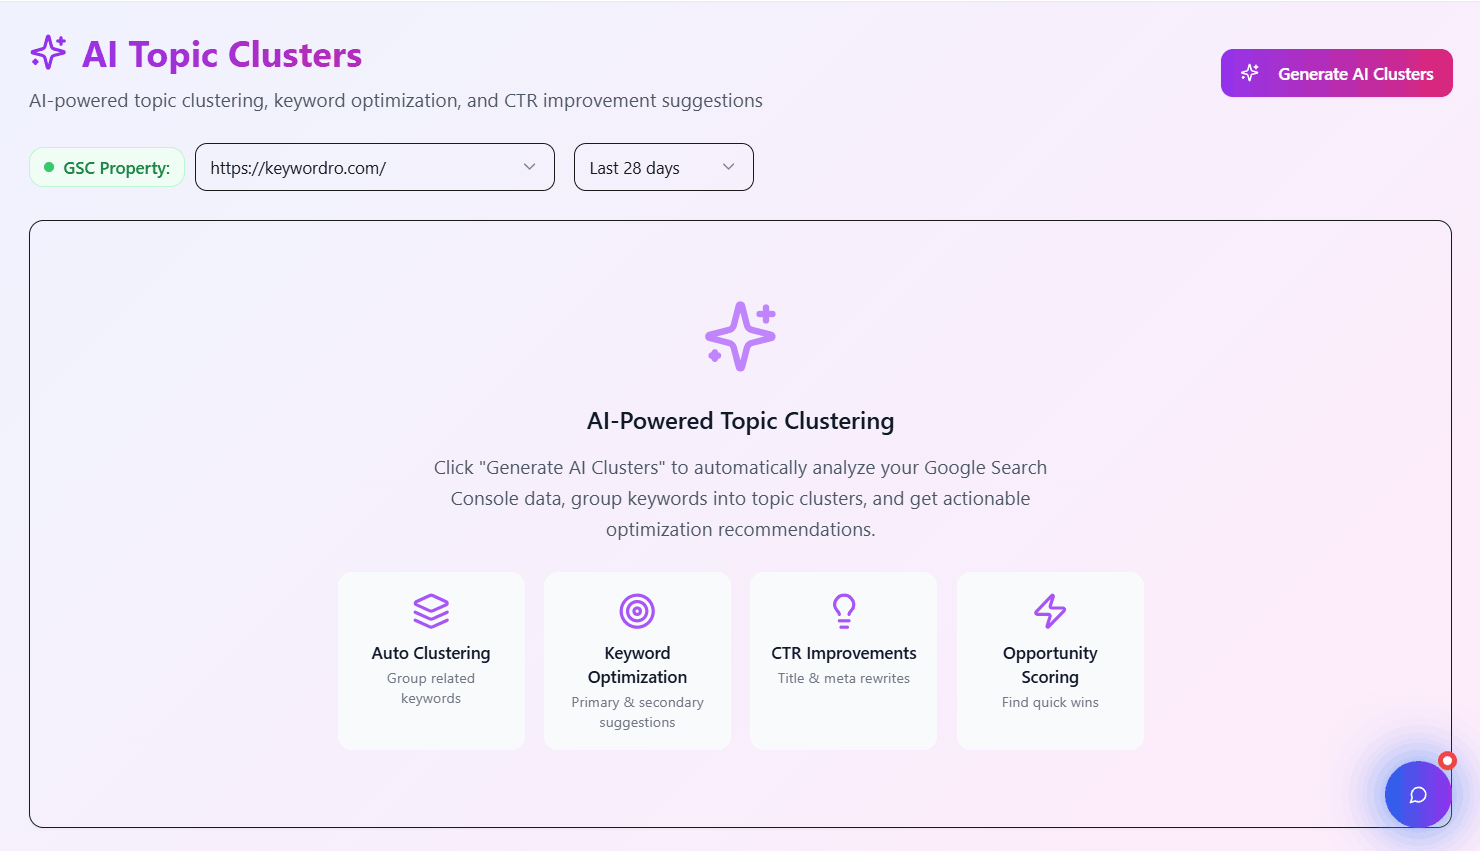The height and width of the screenshot is (851, 1480).
Task: Select the stacked layers icon for Auto Clustering
Action: click(431, 611)
